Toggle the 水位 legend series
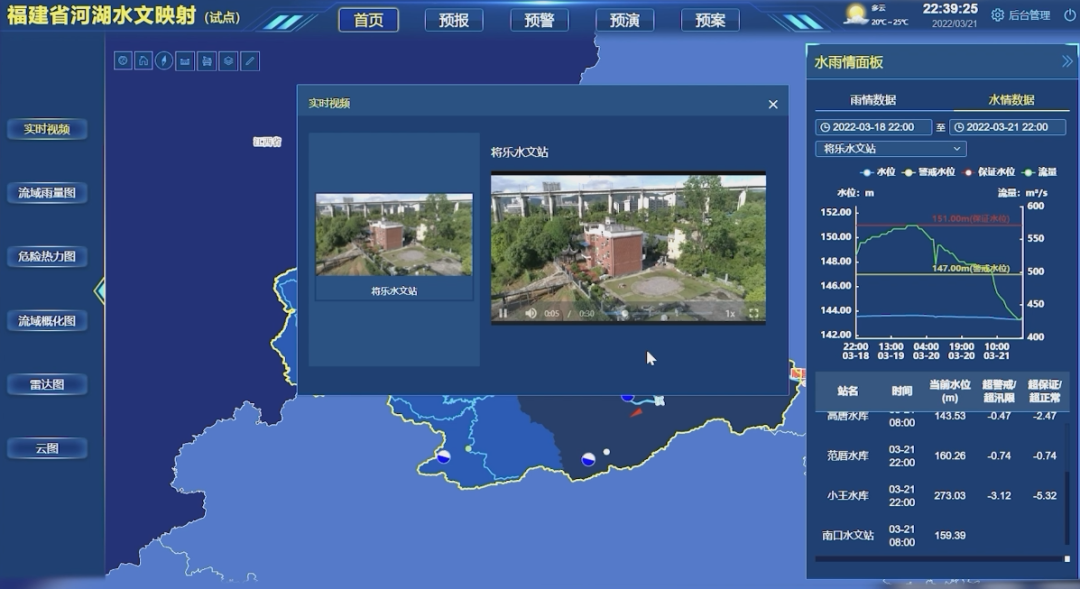Viewport: 1080px width, 589px height. (878, 172)
